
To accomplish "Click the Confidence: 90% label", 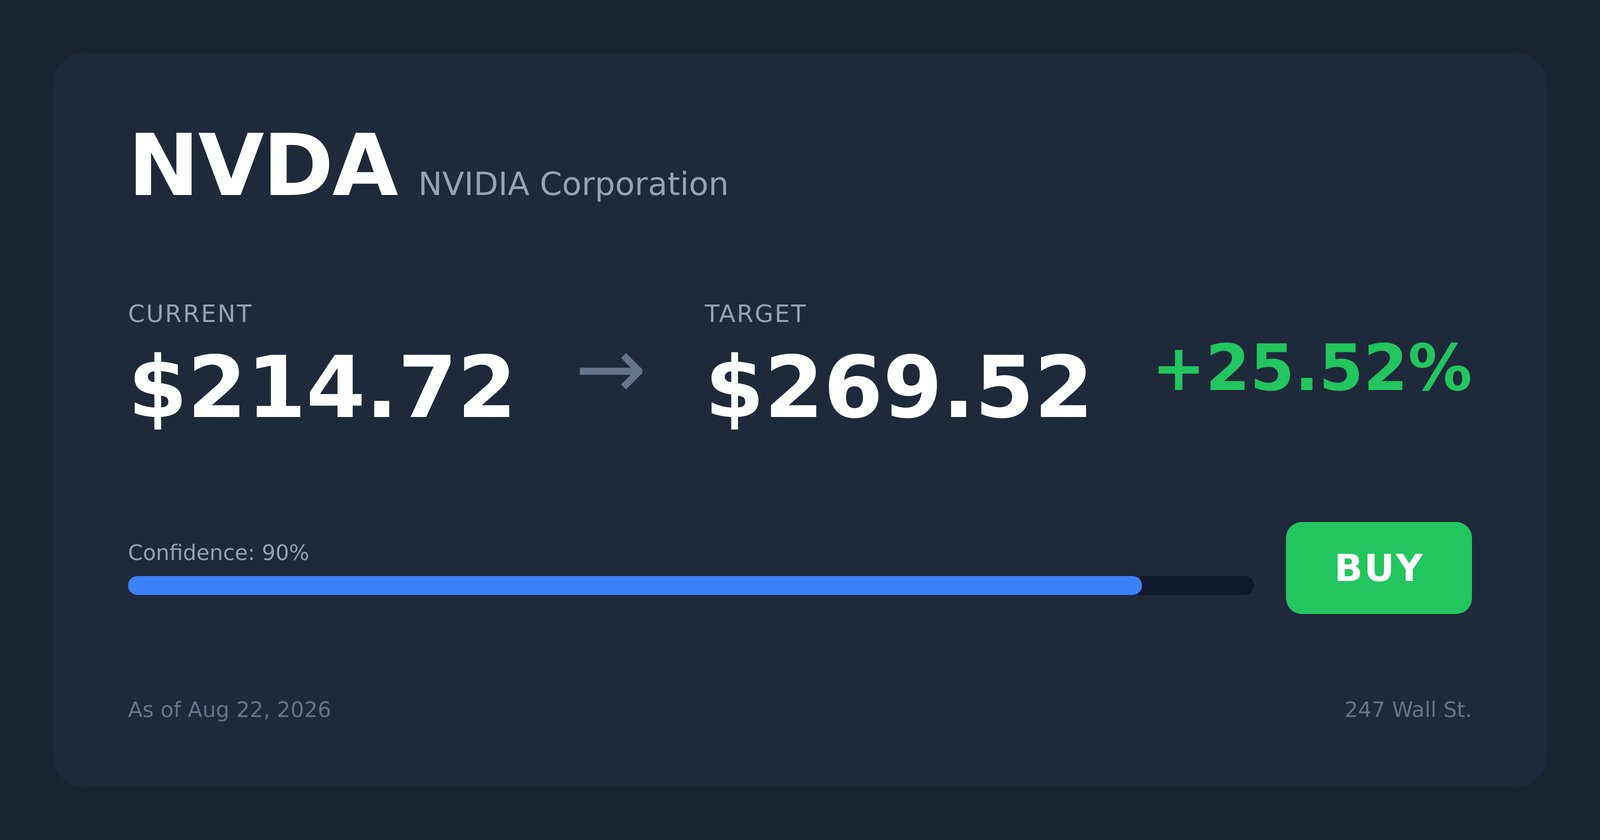I will (x=218, y=553).
